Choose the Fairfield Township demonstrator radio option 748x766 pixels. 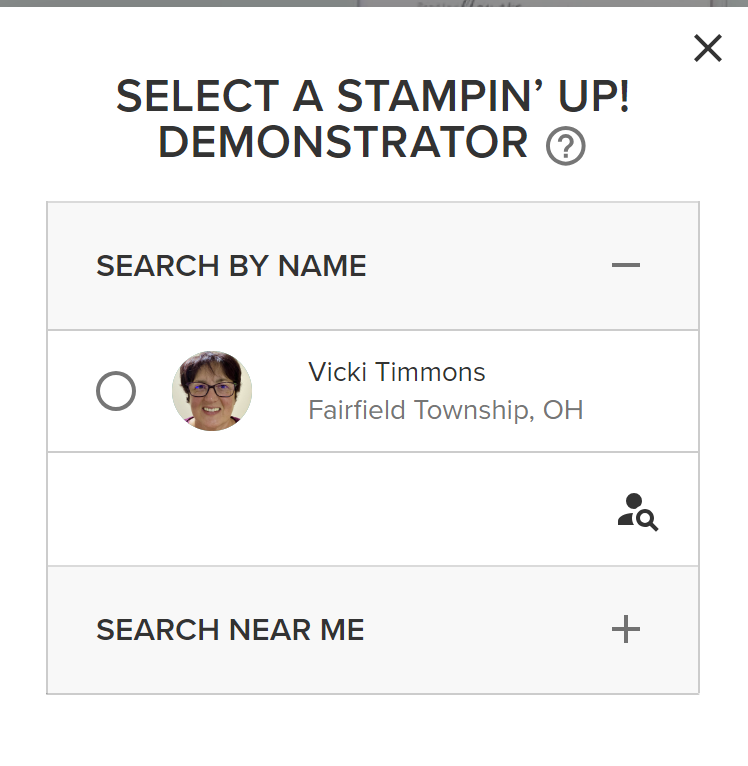coord(116,391)
